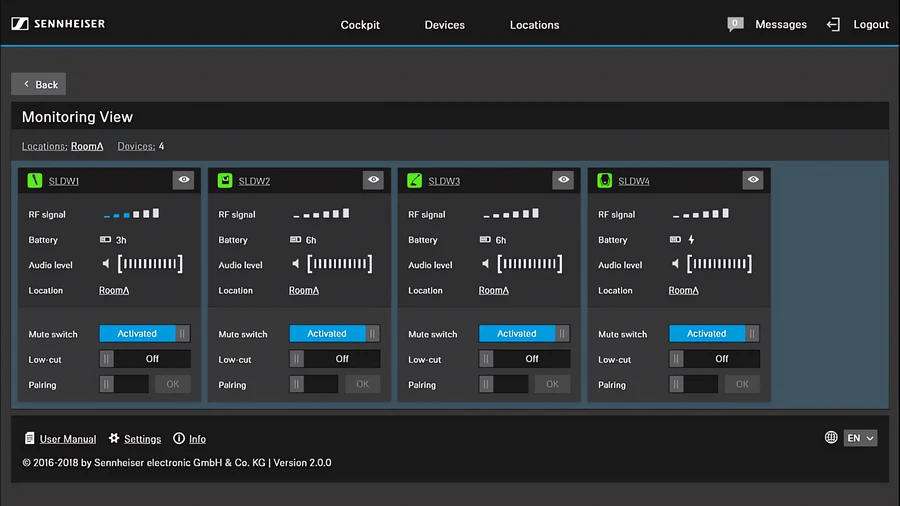Viewport: 900px width, 506px height.
Task: Click the Logout menu item
Action: [x=871, y=24]
